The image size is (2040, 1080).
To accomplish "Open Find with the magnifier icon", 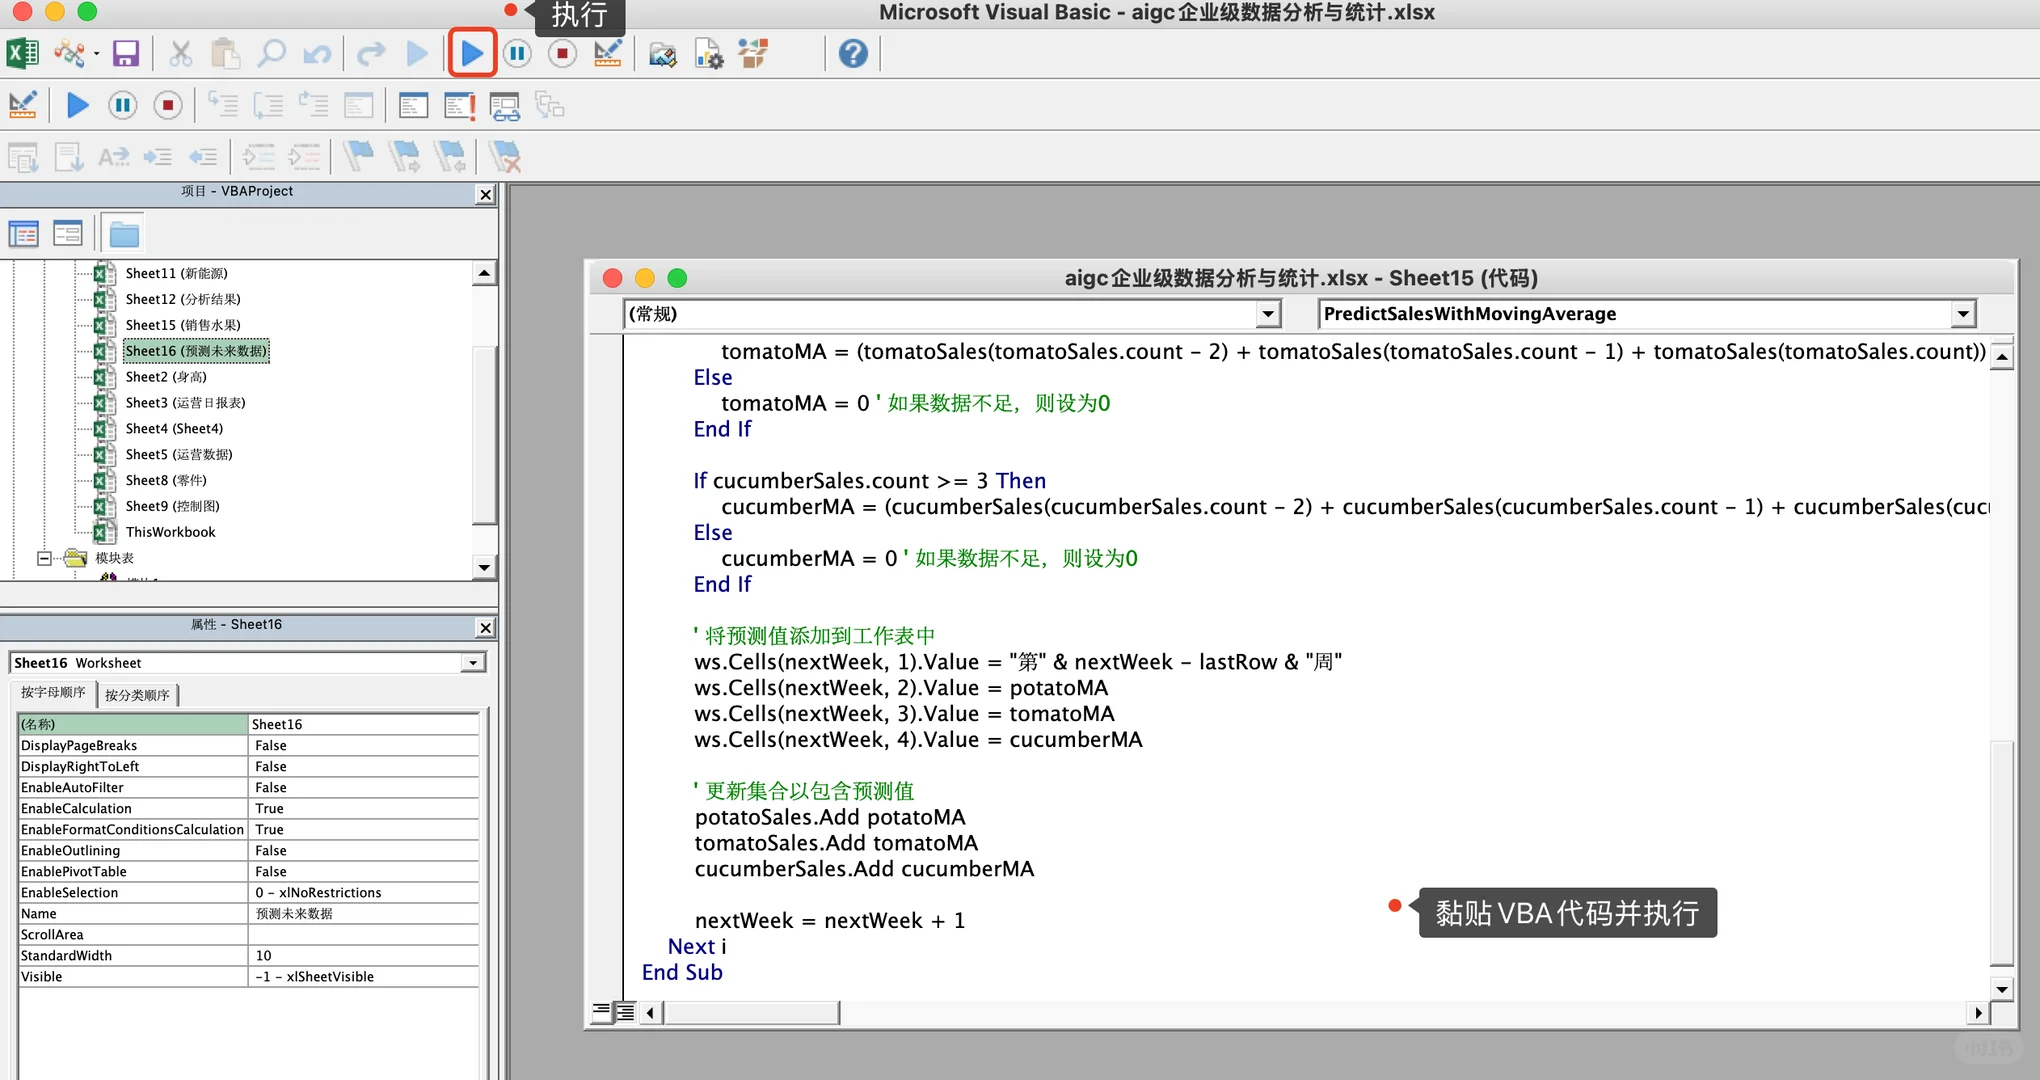I will tap(271, 53).
